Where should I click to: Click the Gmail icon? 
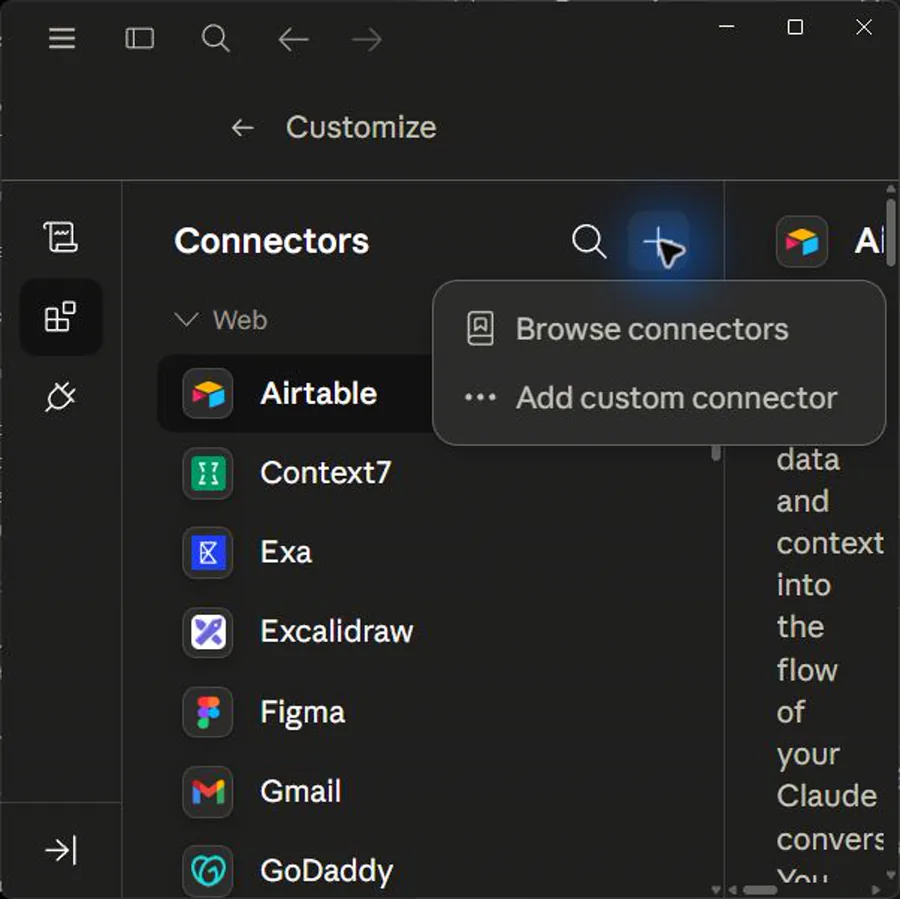208,792
